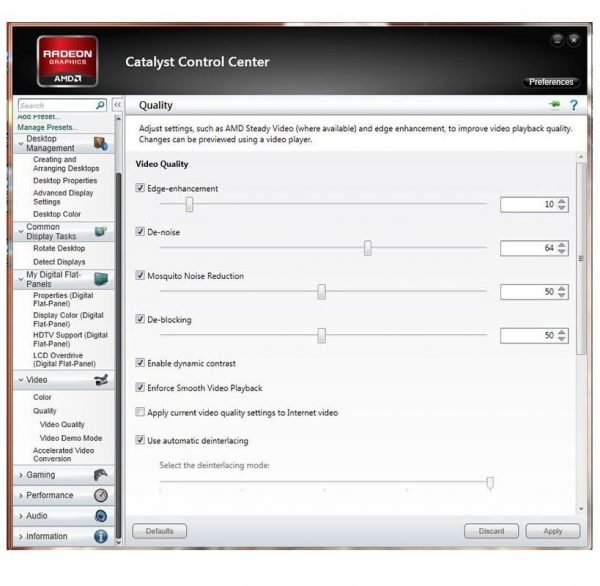Click the Radeon Graphics AMD logo

click(x=67, y=61)
